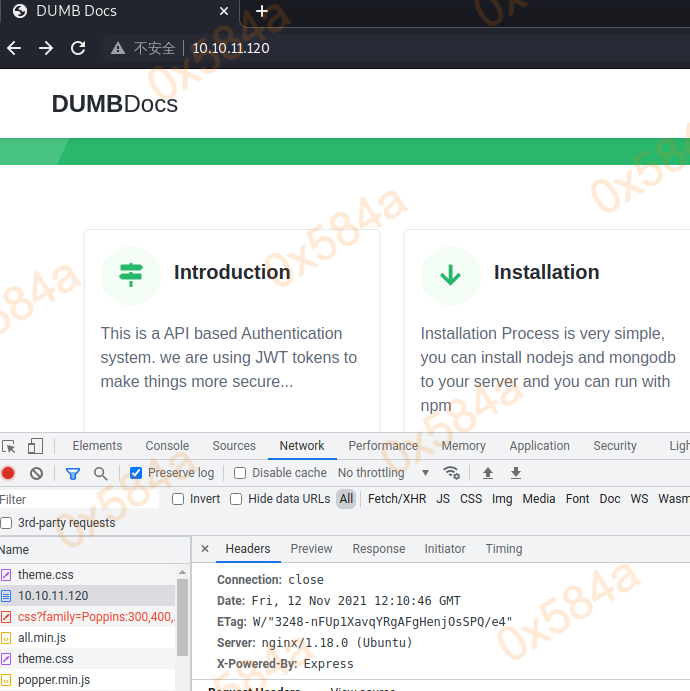Click the network Filter text field

80,499
